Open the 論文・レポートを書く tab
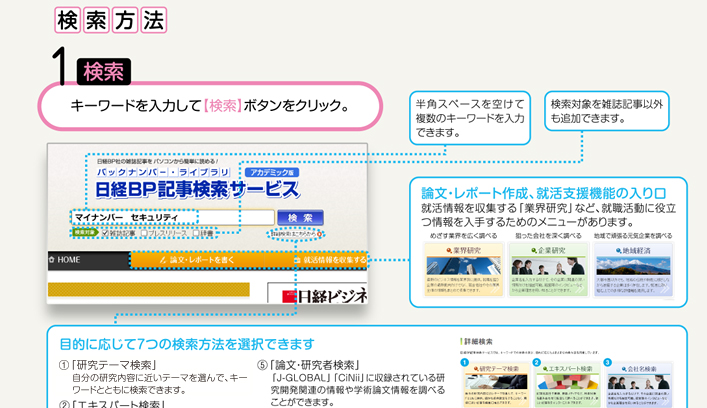The height and width of the screenshot is (408, 707). point(197,260)
